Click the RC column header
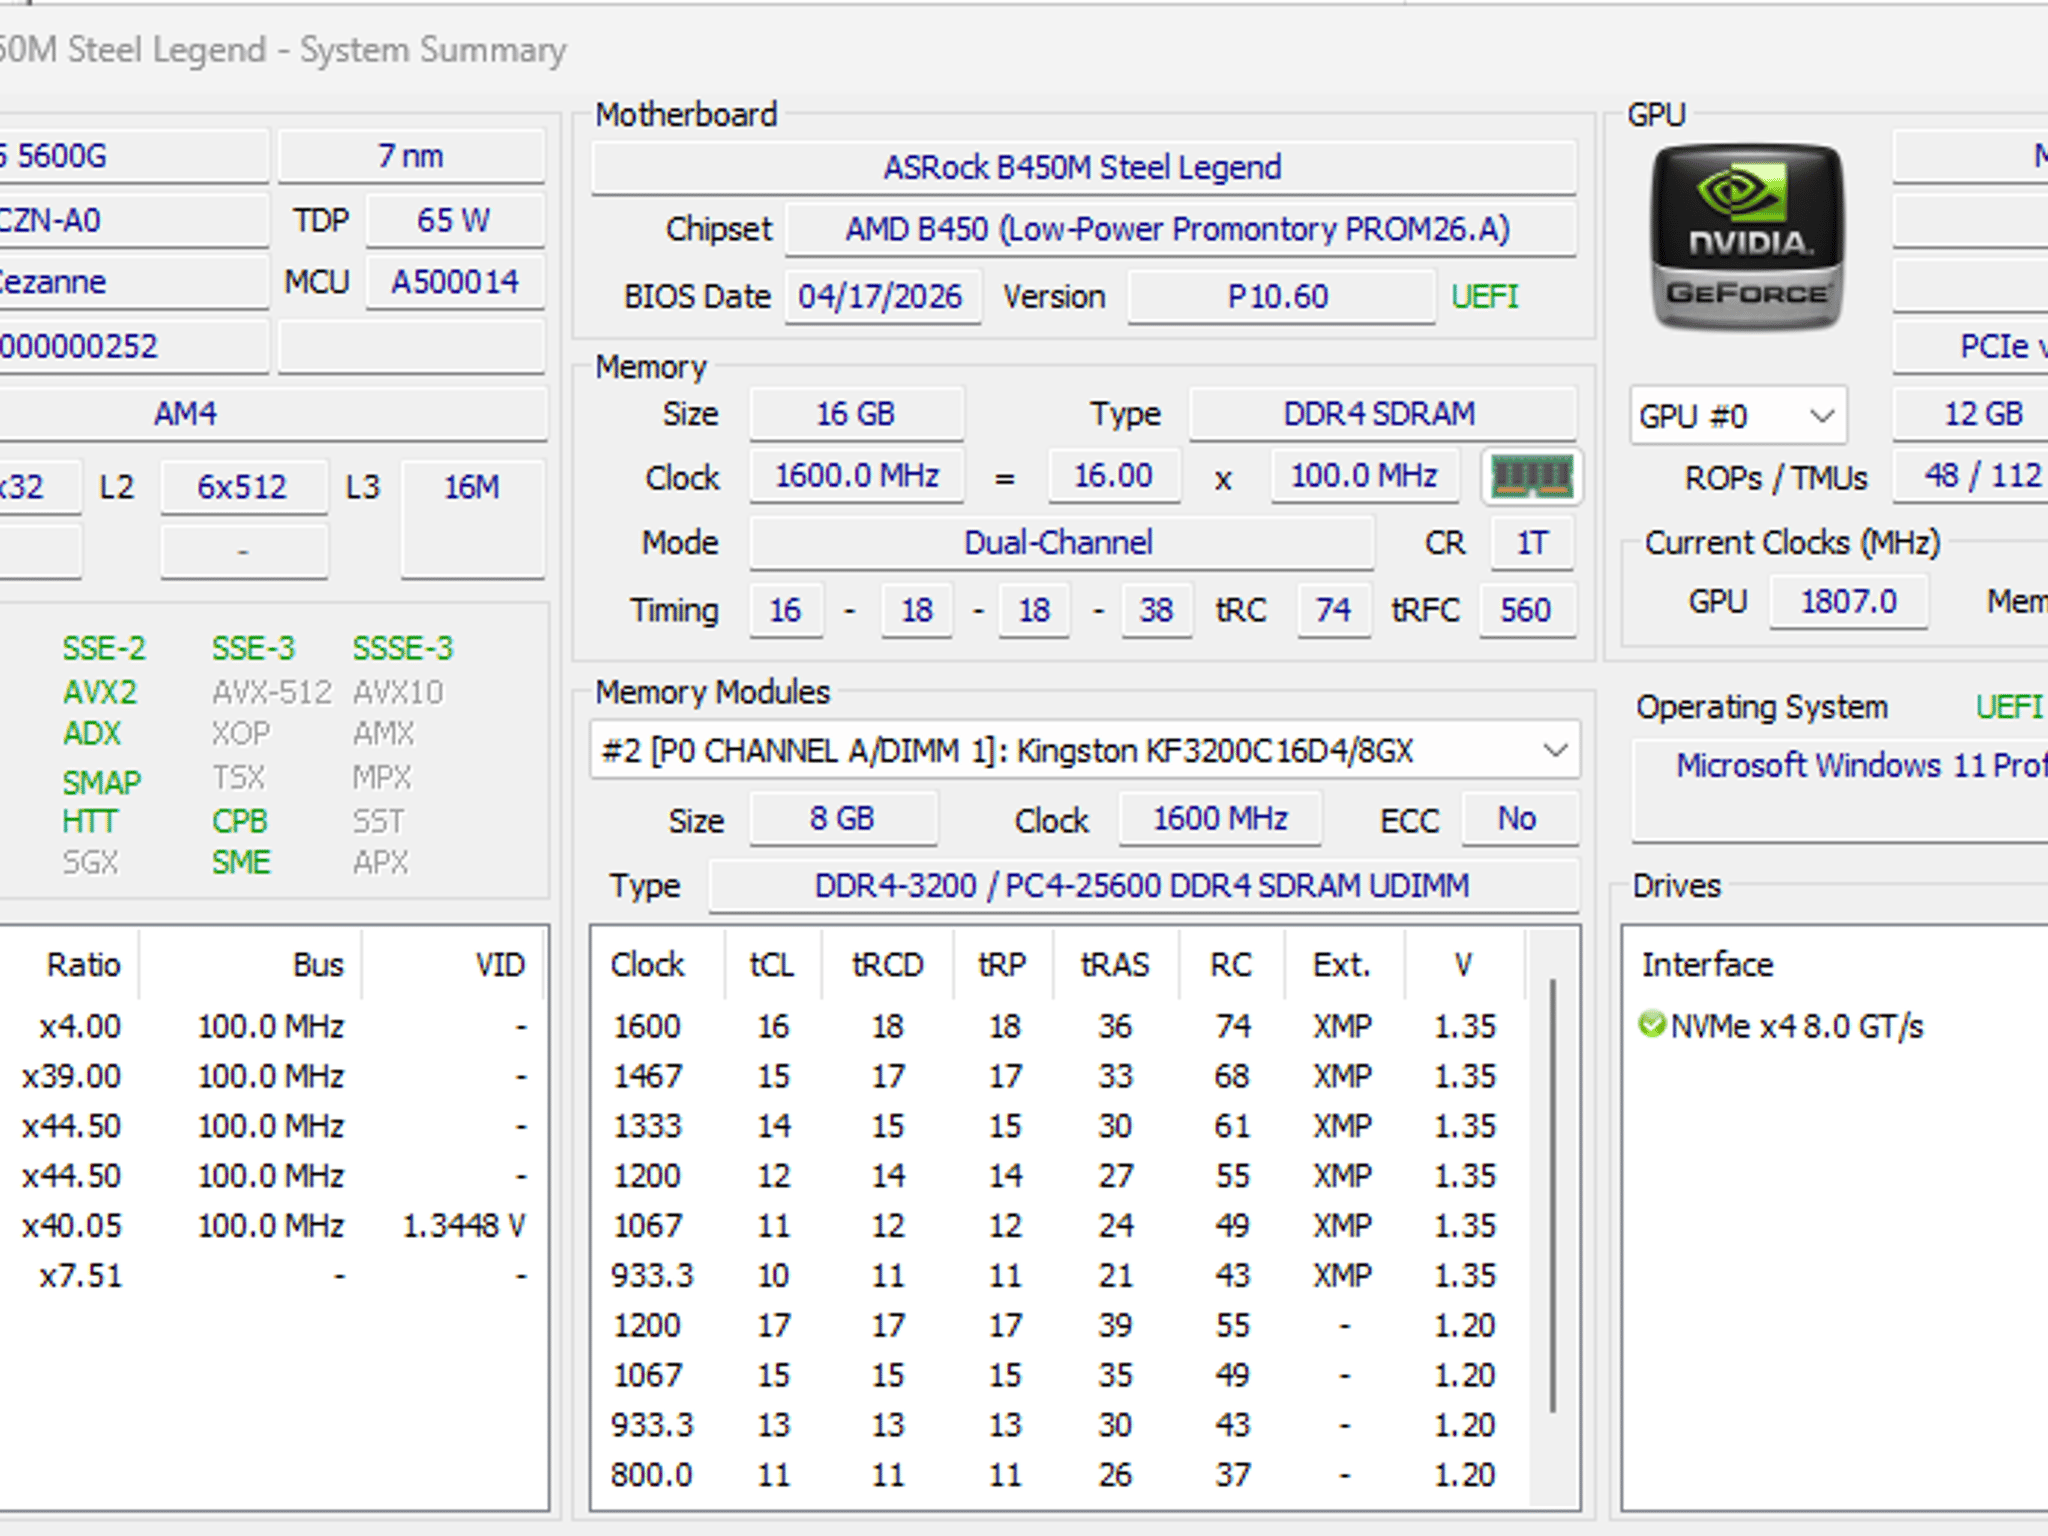The width and height of the screenshot is (2048, 1536). tap(1231, 964)
